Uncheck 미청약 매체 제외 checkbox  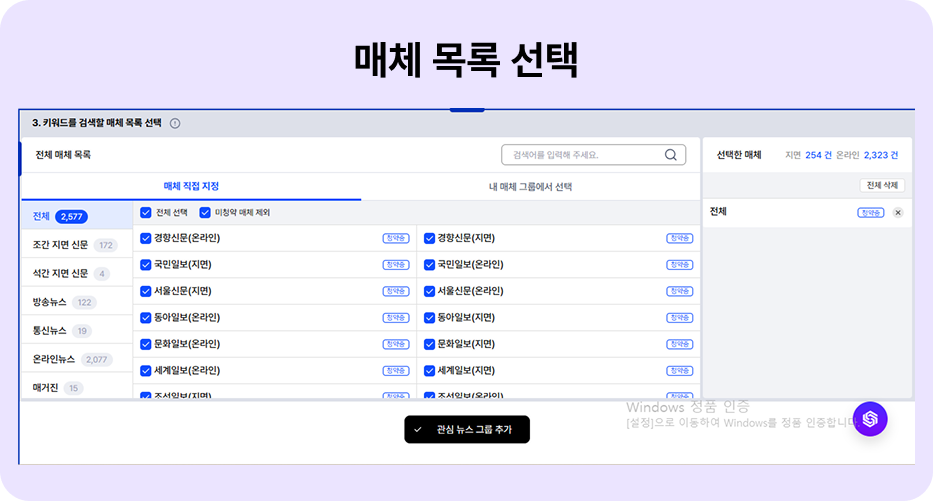(x=205, y=212)
